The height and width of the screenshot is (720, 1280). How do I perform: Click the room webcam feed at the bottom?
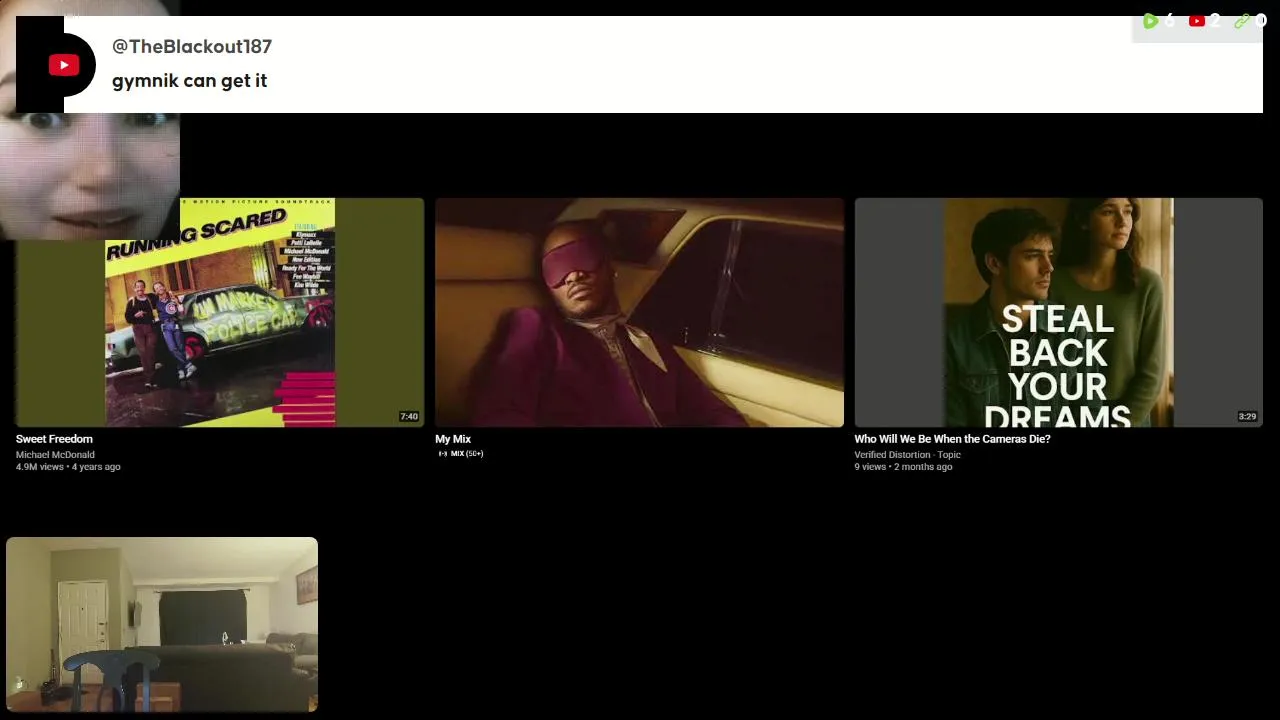point(162,625)
